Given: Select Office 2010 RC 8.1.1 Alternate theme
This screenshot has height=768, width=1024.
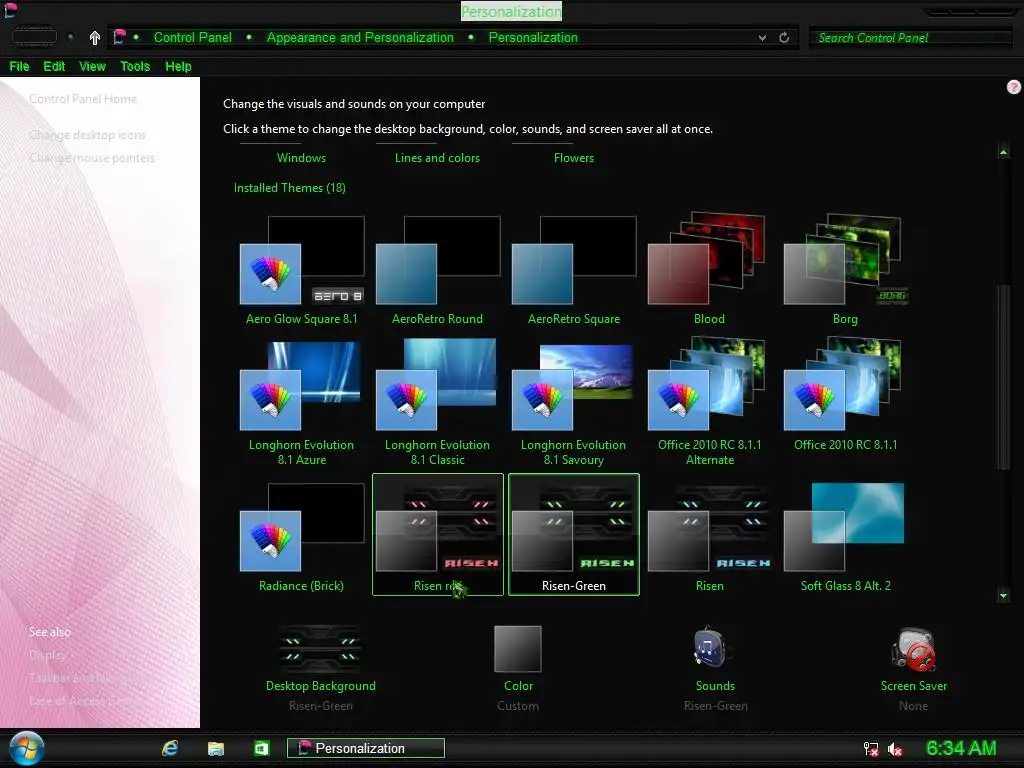Looking at the screenshot, I should (709, 402).
